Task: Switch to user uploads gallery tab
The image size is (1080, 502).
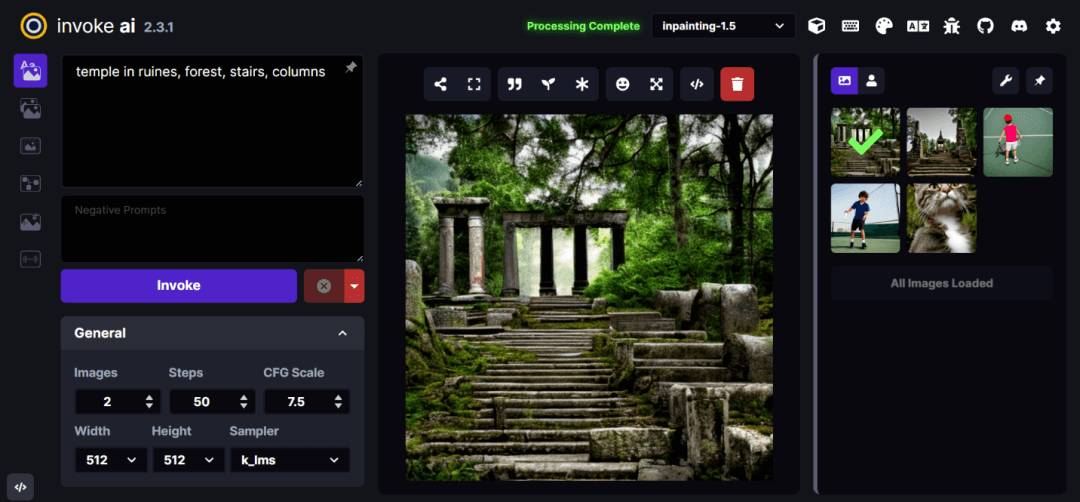Action: tap(872, 81)
